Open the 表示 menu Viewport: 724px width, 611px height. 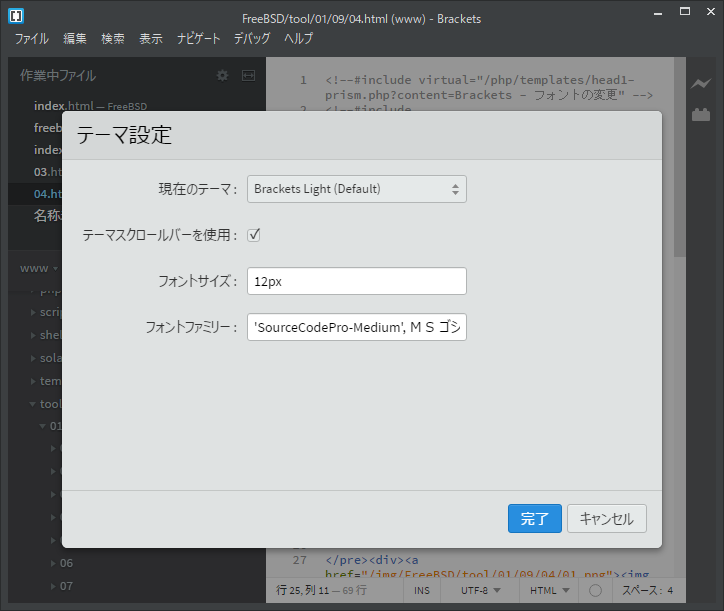151,38
